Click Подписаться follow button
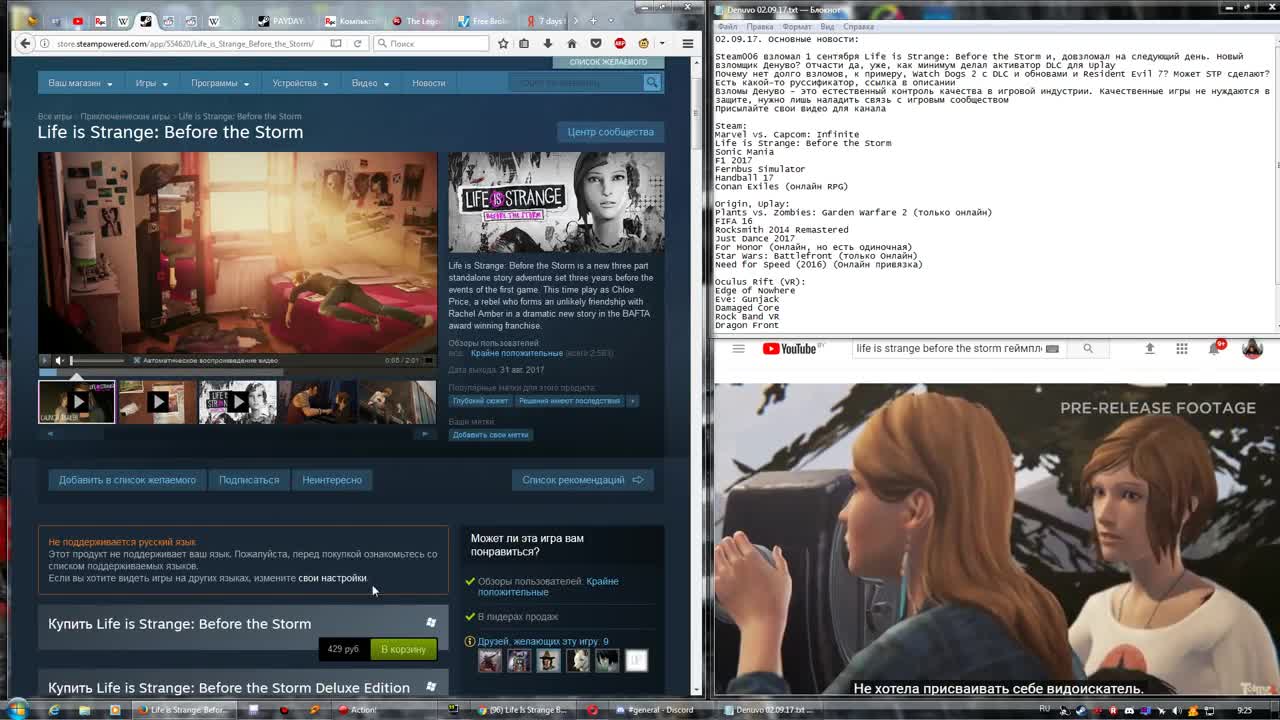Image resolution: width=1280 pixels, height=720 pixels. click(x=249, y=480)
